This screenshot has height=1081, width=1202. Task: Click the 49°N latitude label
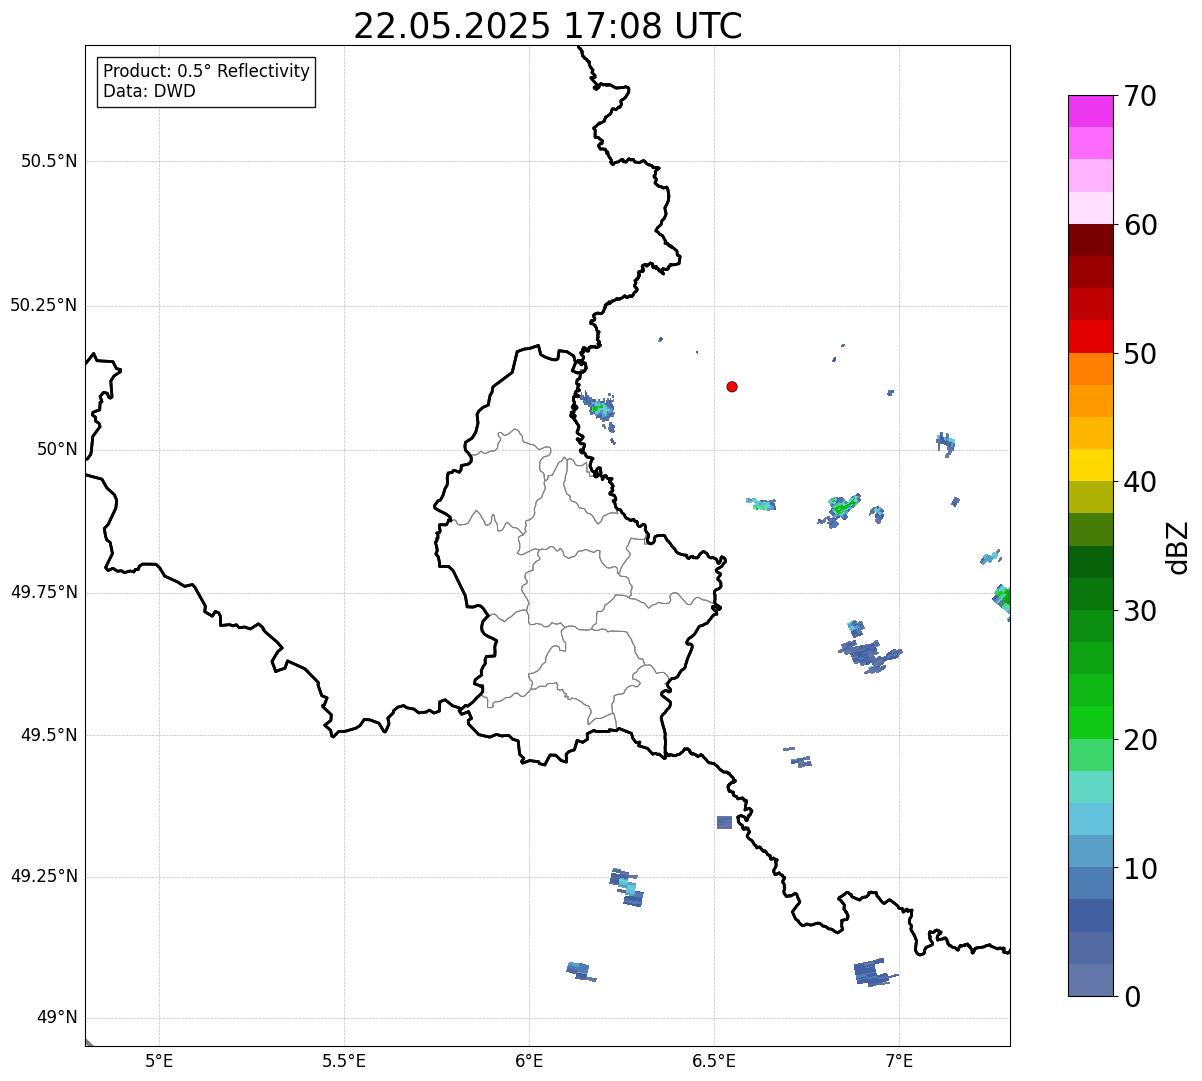coord(57,1018)
